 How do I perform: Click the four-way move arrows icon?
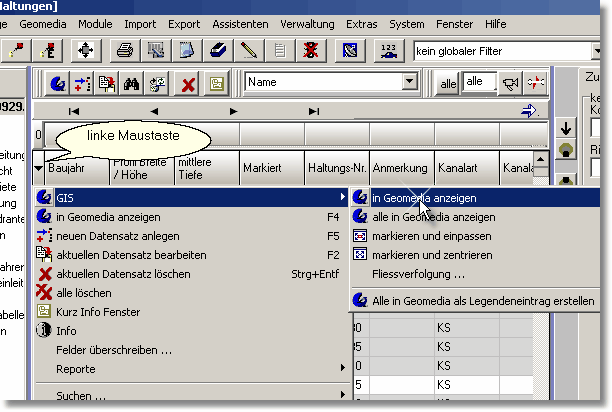(x=86, y=51)
